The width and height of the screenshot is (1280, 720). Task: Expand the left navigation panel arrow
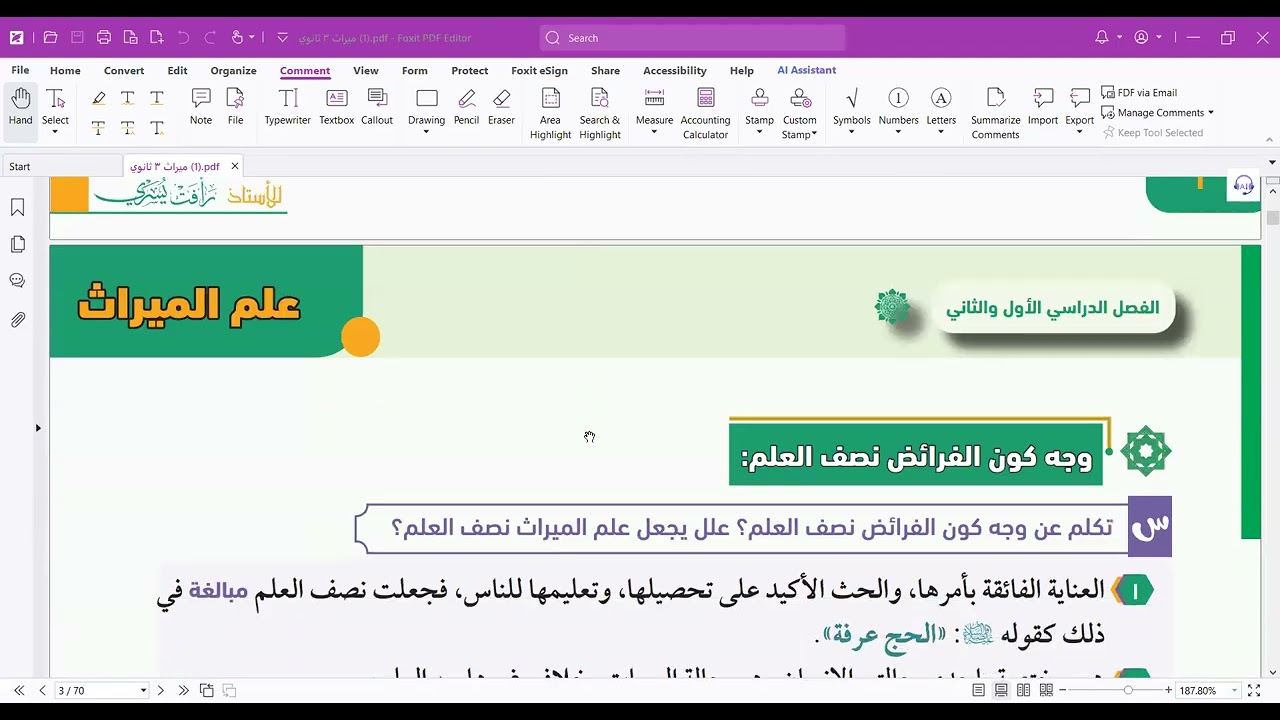point(38,428)
